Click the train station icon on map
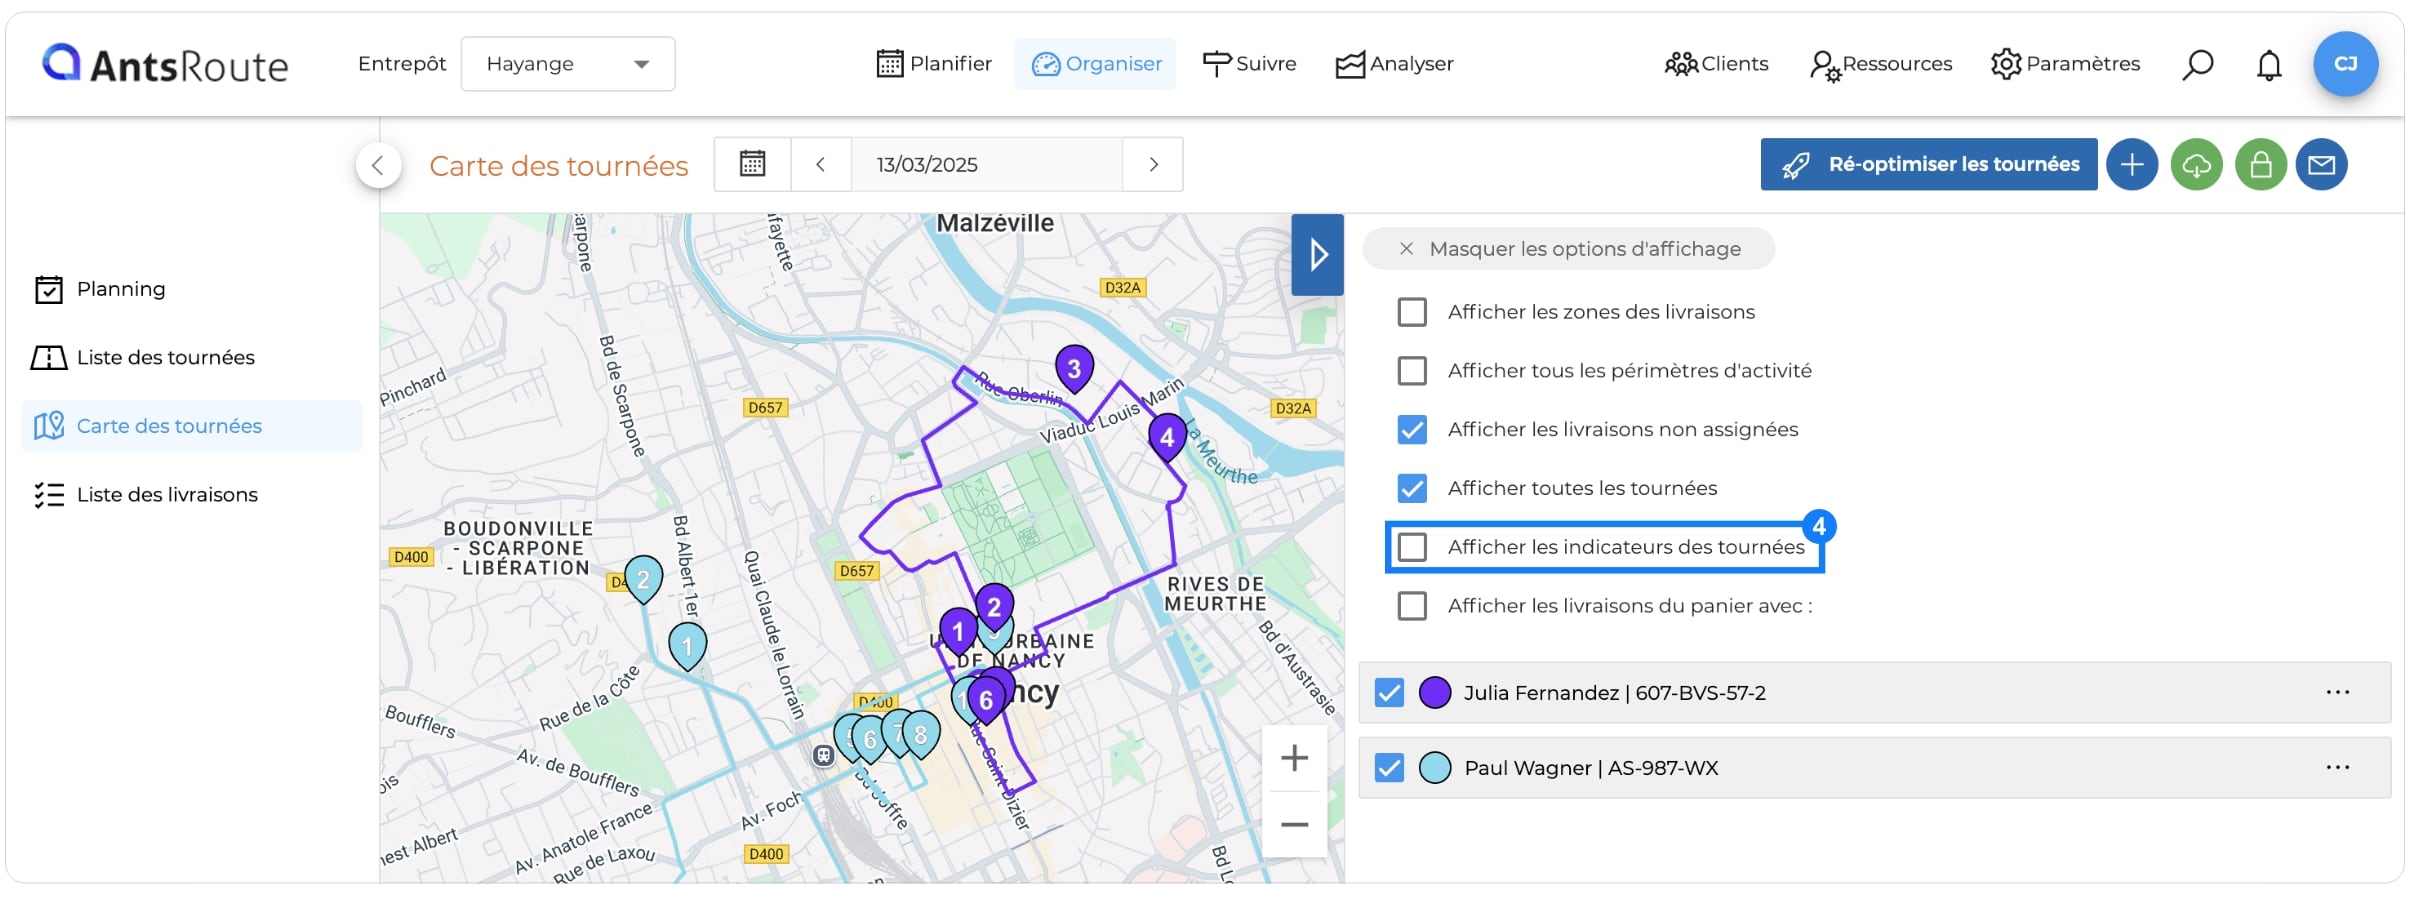The image size is (2410, 897). point(823,755)
